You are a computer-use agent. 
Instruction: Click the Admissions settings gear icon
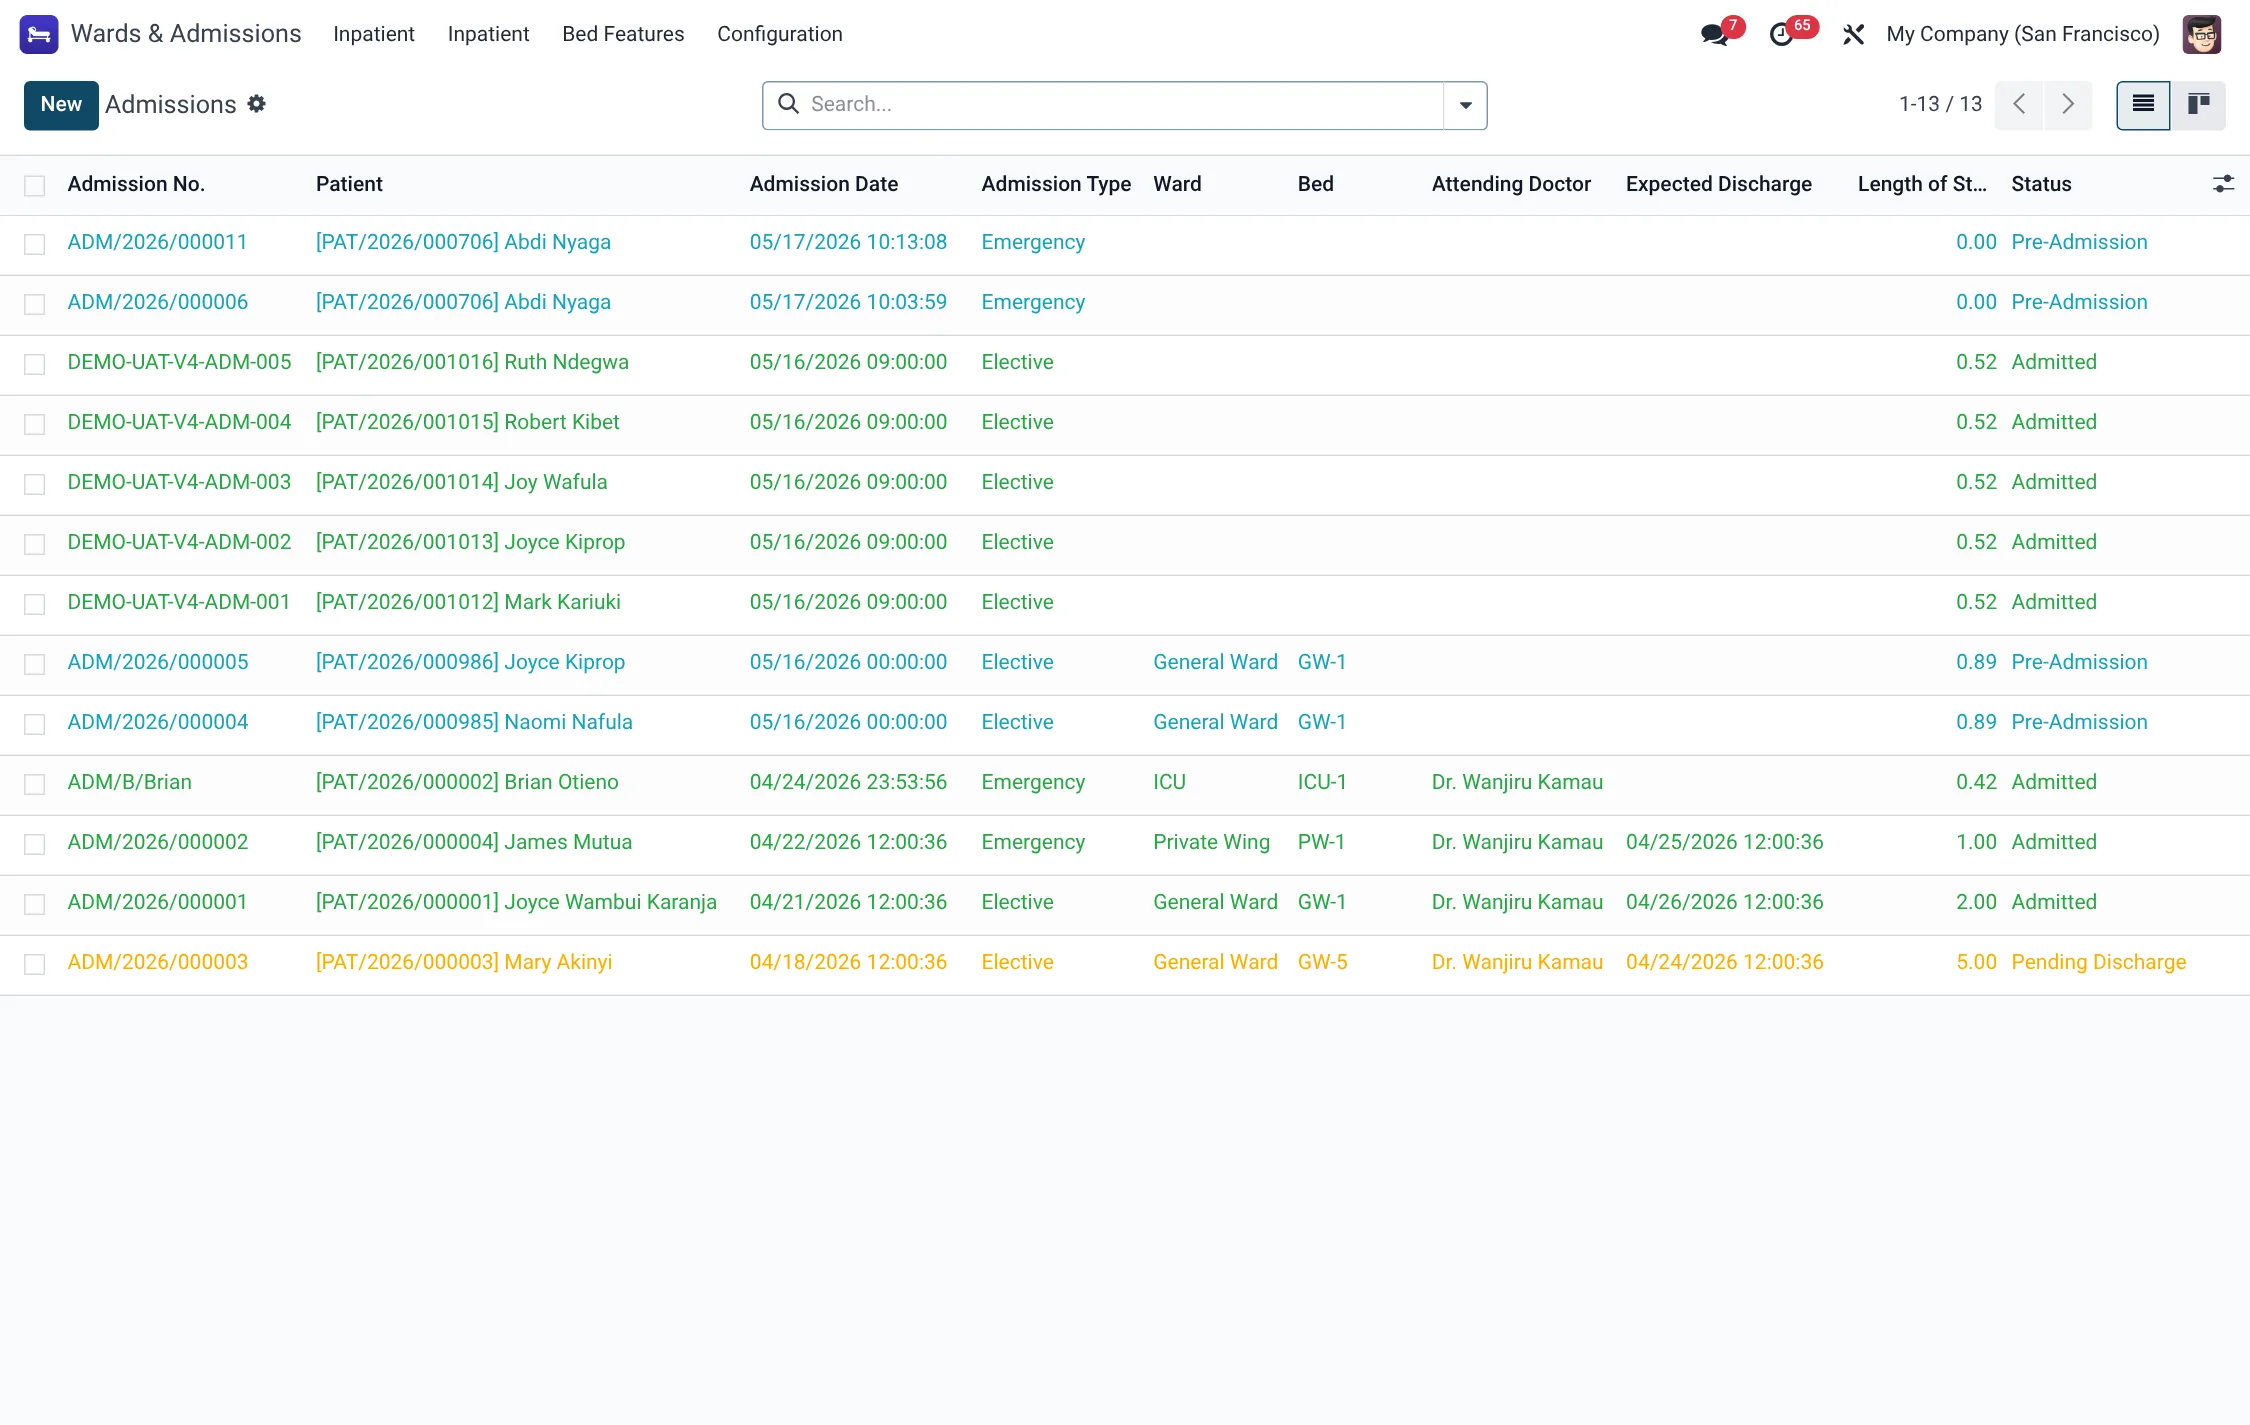click(257, 104)
